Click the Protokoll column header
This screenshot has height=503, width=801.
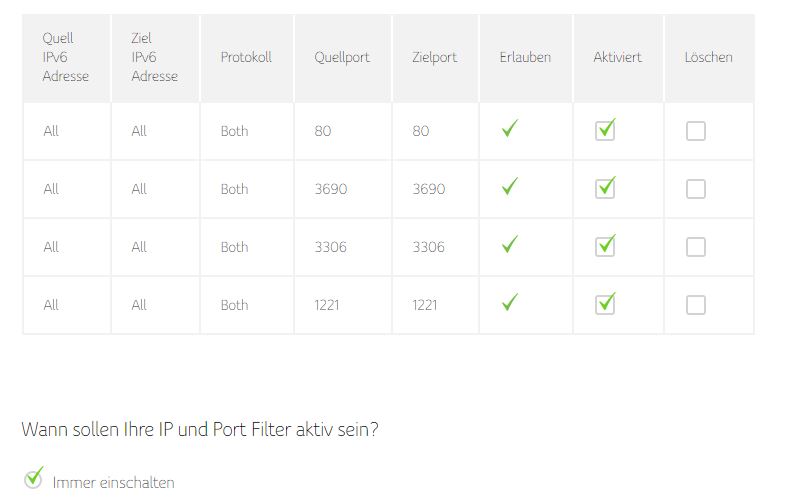coord(246,57)
